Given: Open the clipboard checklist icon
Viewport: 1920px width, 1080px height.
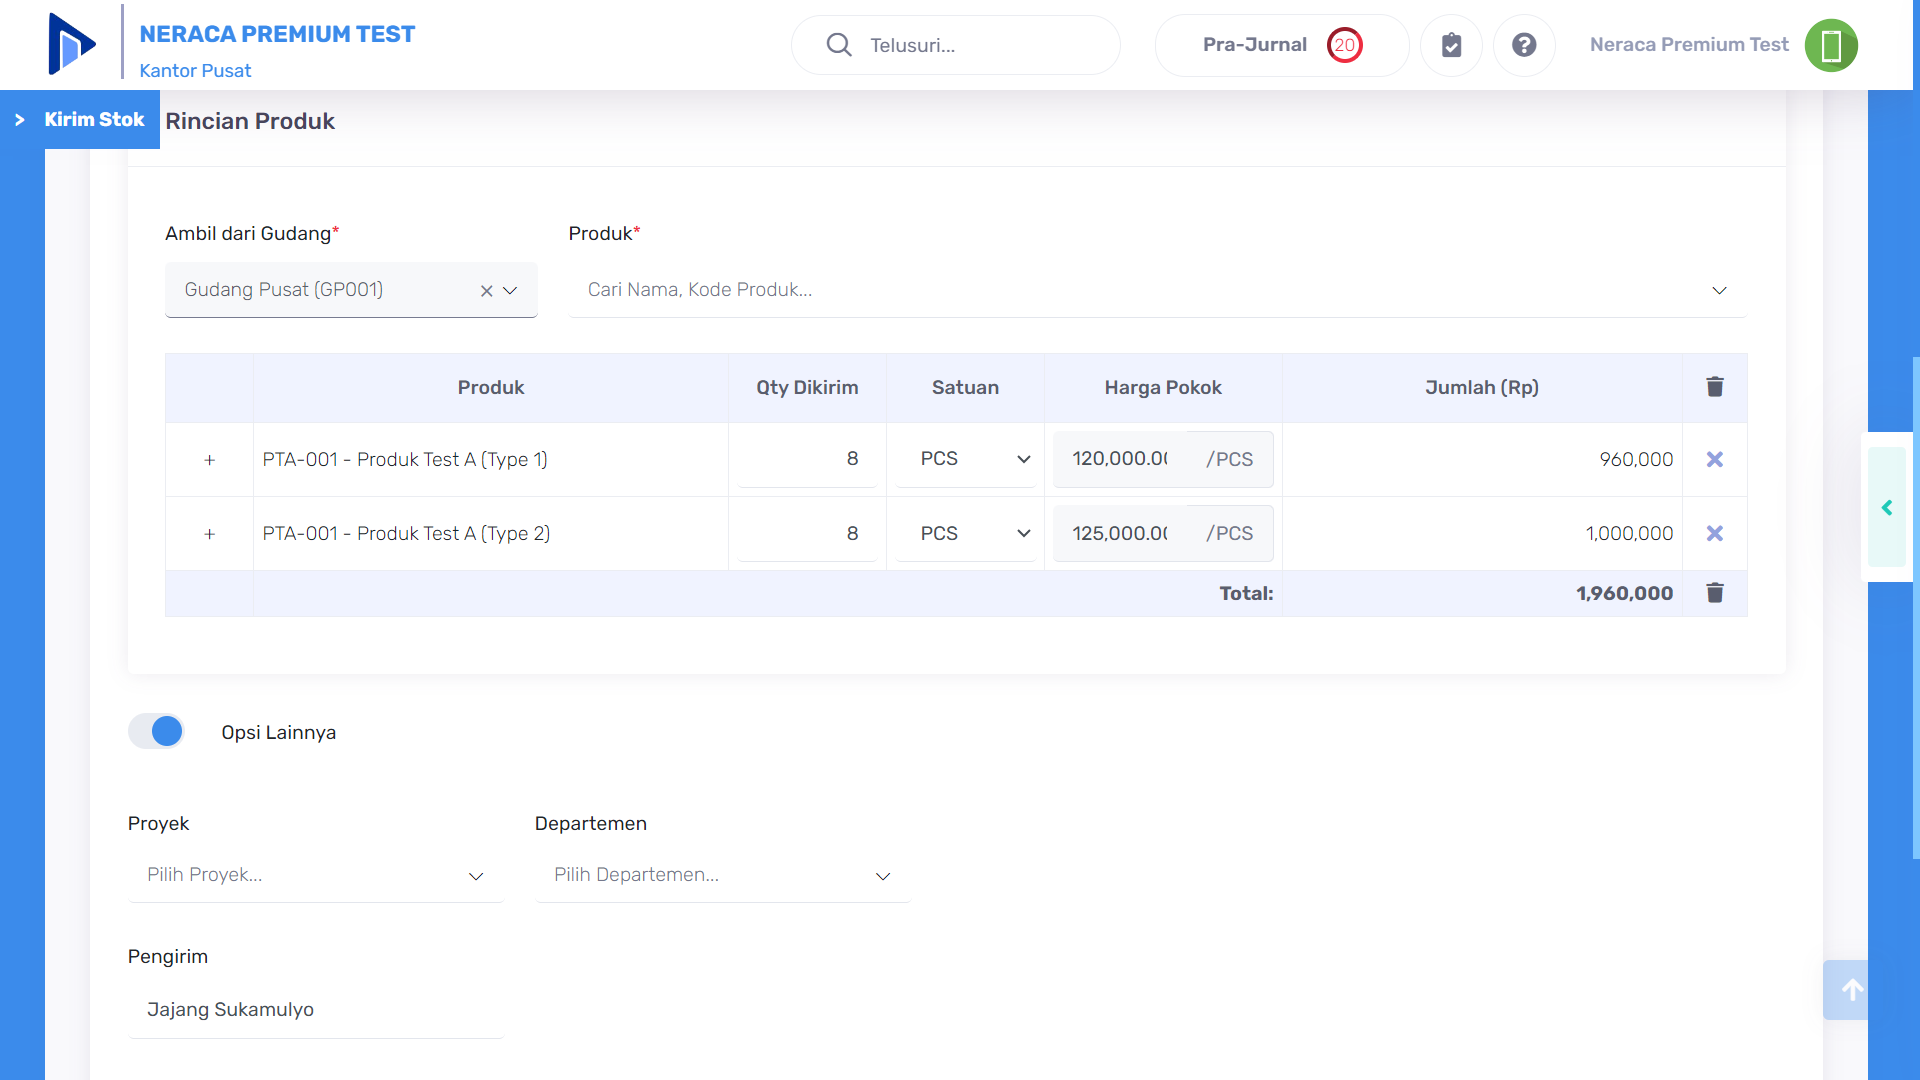Looking at the screenshot, I should coord(1451,45).
